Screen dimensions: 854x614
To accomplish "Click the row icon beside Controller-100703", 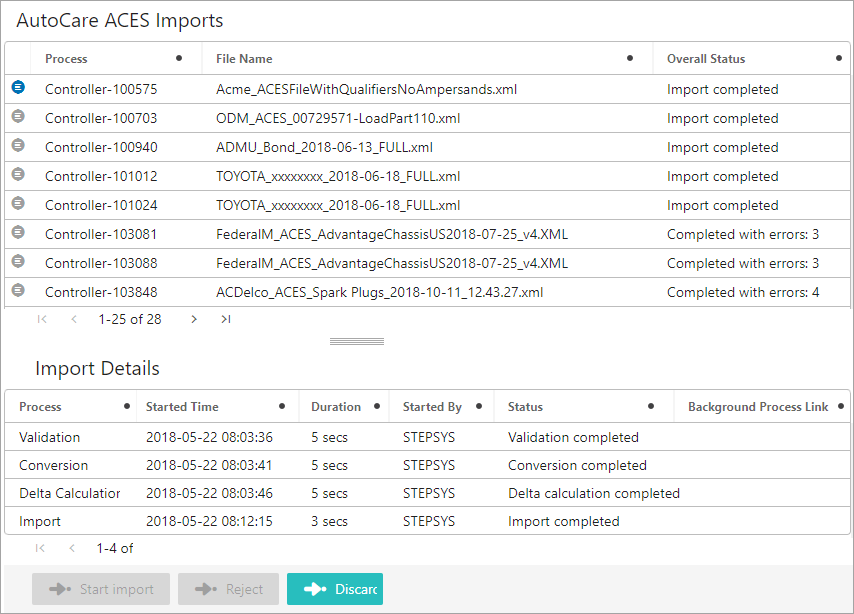I will point(18,116).
